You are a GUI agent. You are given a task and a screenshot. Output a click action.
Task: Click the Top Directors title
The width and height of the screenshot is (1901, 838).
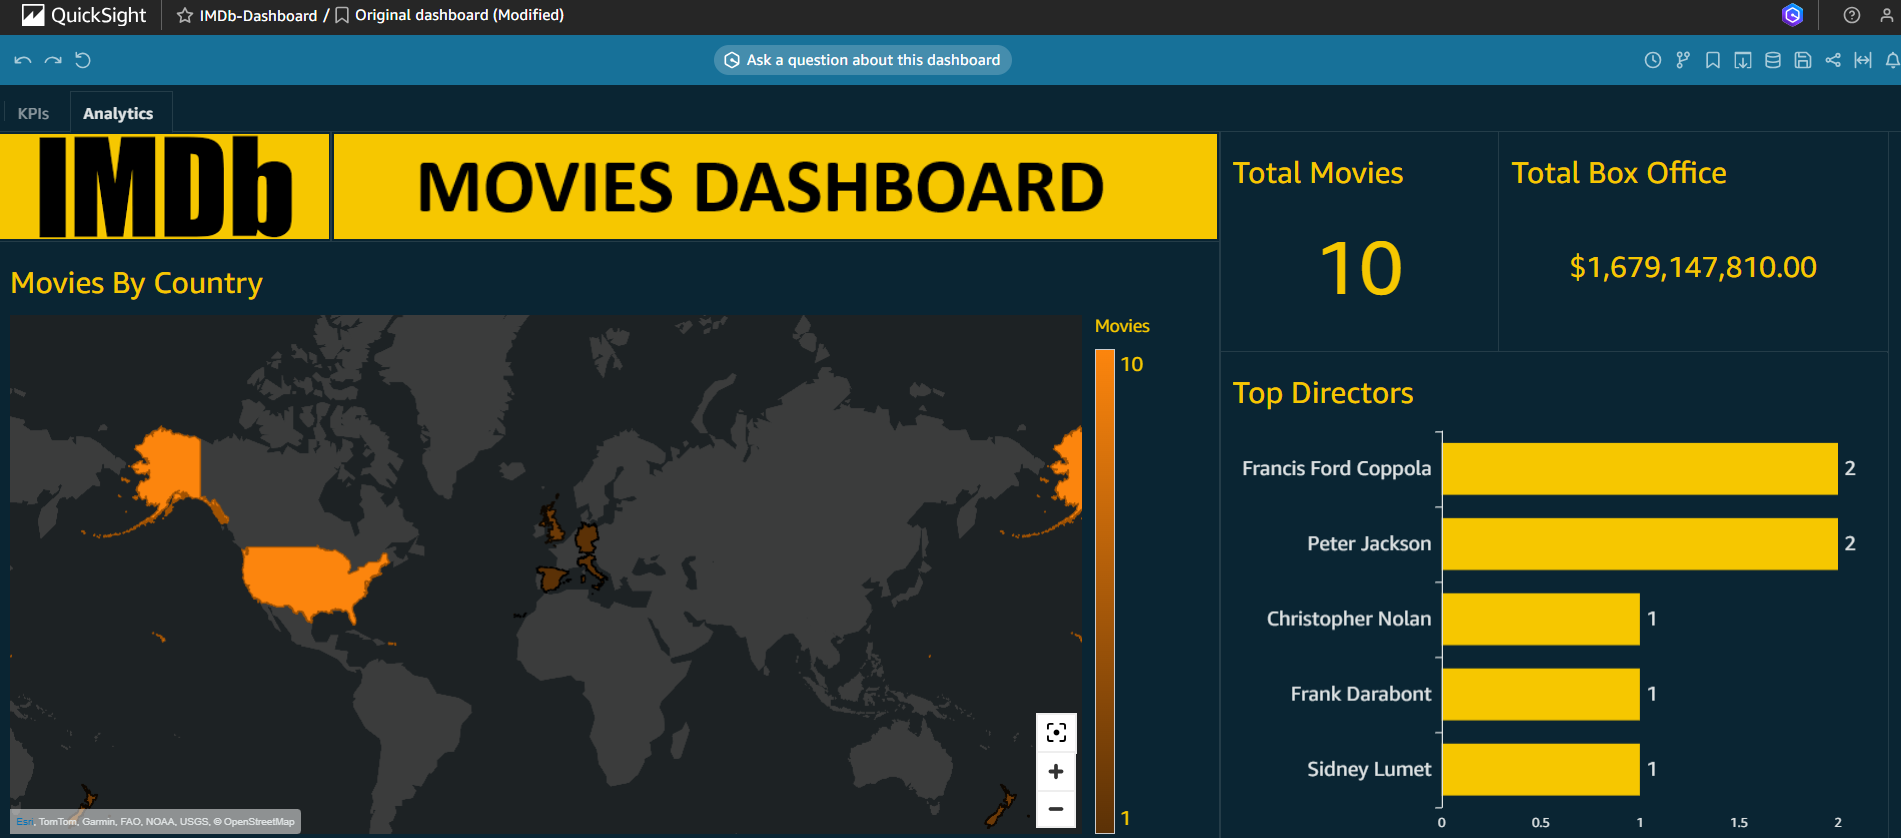coord(1323,393)
